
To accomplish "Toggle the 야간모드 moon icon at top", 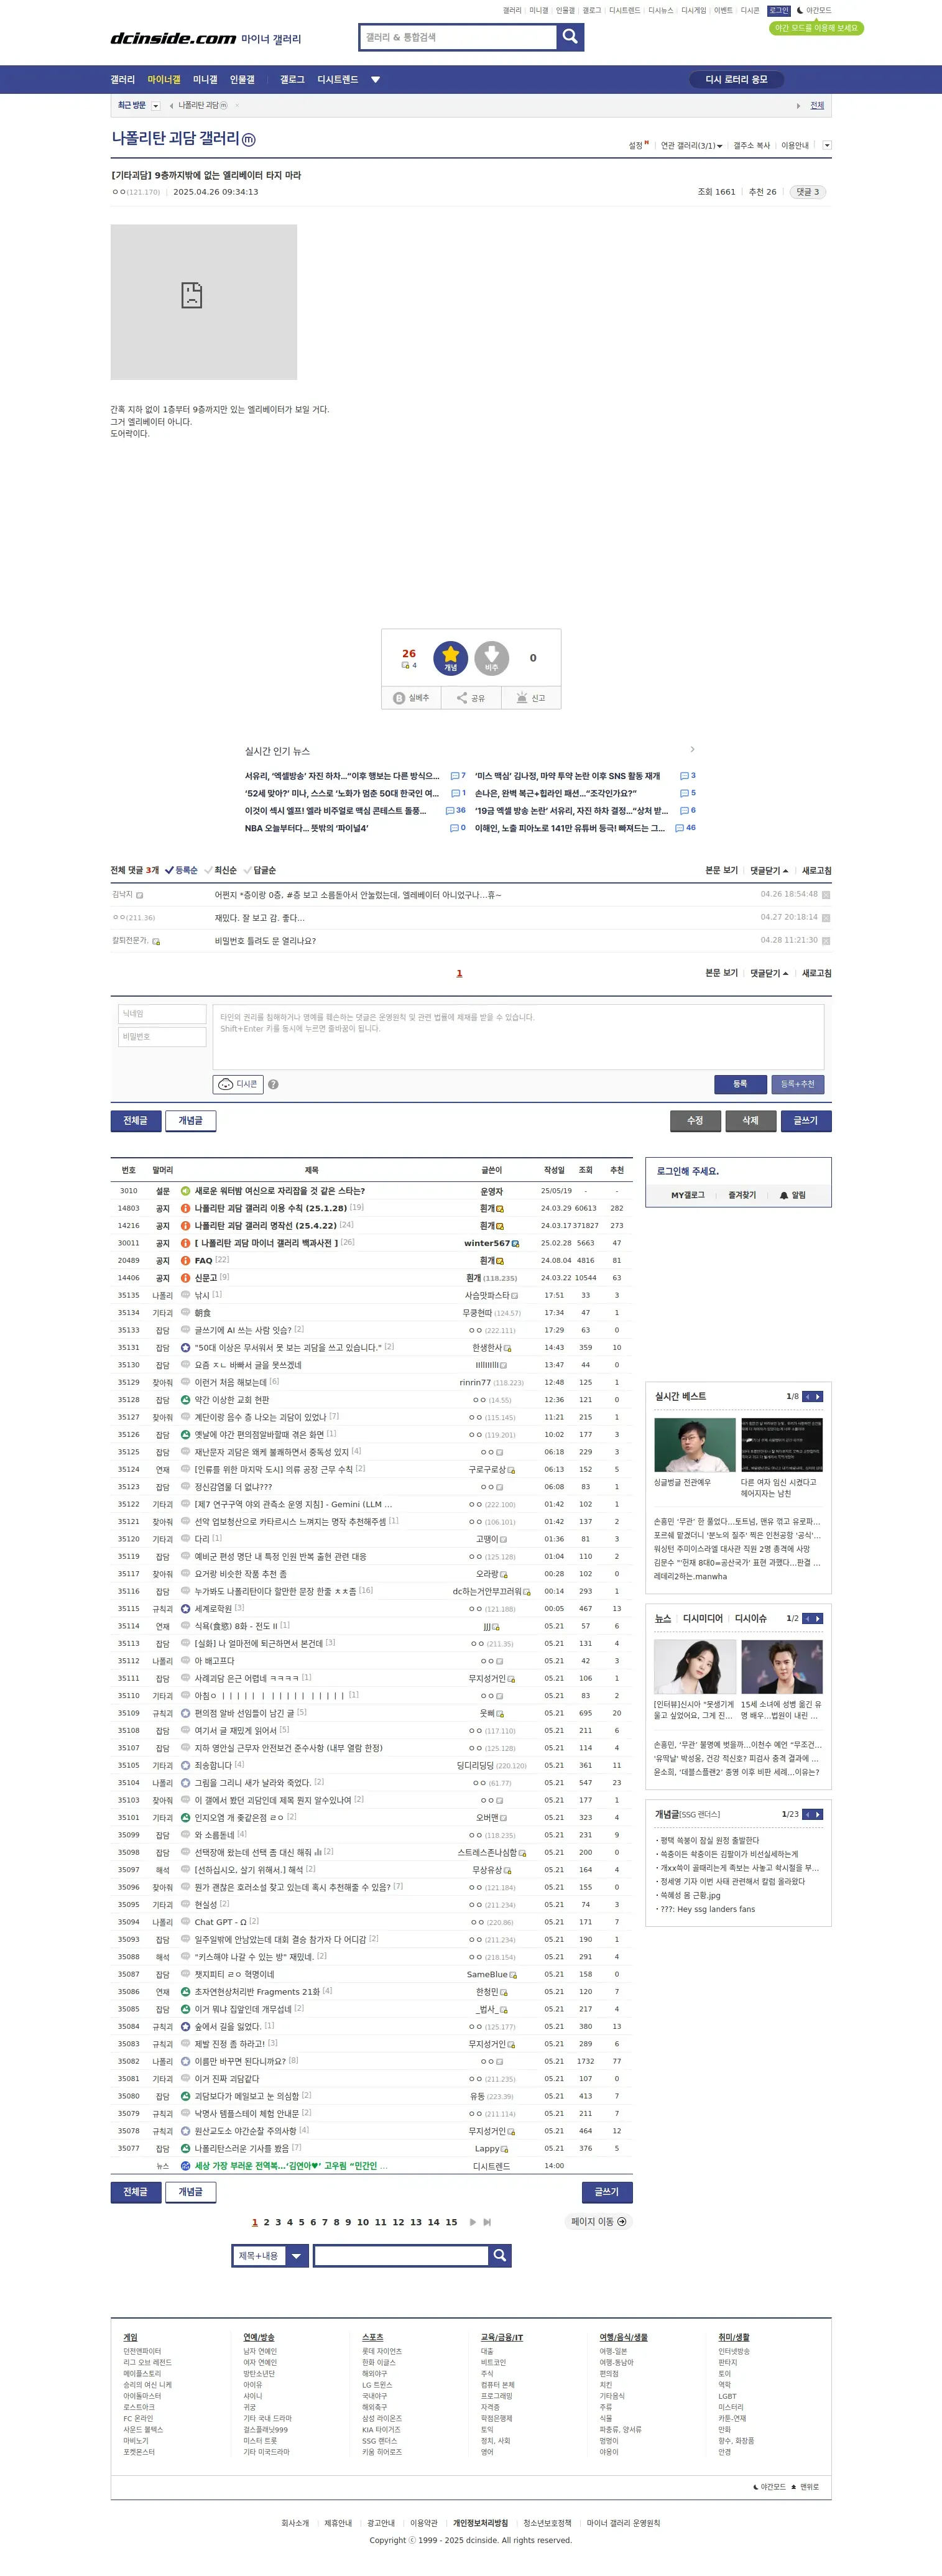I will click(800, 11).
